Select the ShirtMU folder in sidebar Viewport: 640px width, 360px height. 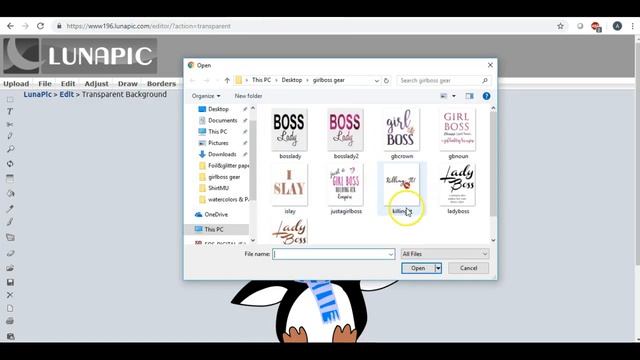218,188
